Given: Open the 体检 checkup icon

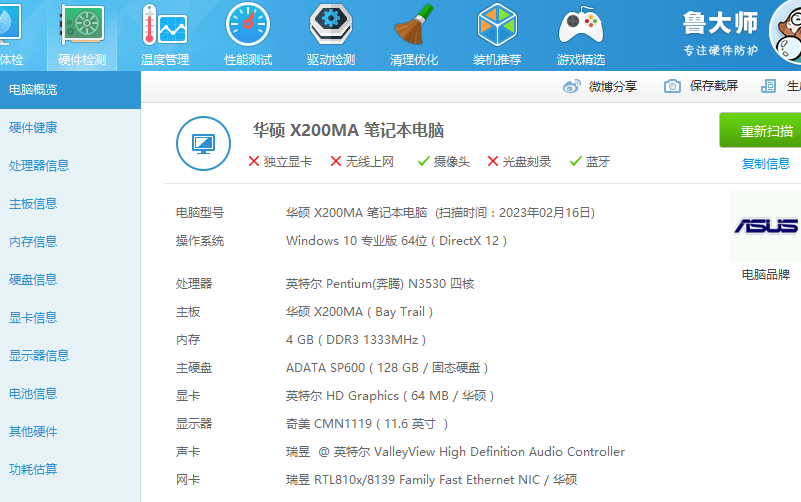Looking at the screenshot, I should coord(11,35).
